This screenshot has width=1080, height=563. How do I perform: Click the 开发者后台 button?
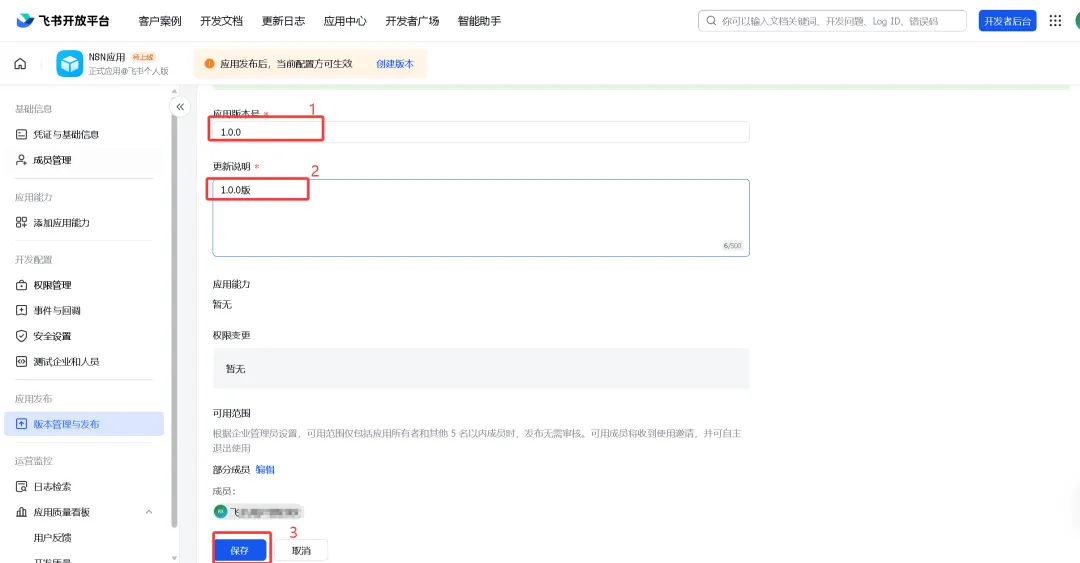pyautogui.click(x=1007, y=21)
